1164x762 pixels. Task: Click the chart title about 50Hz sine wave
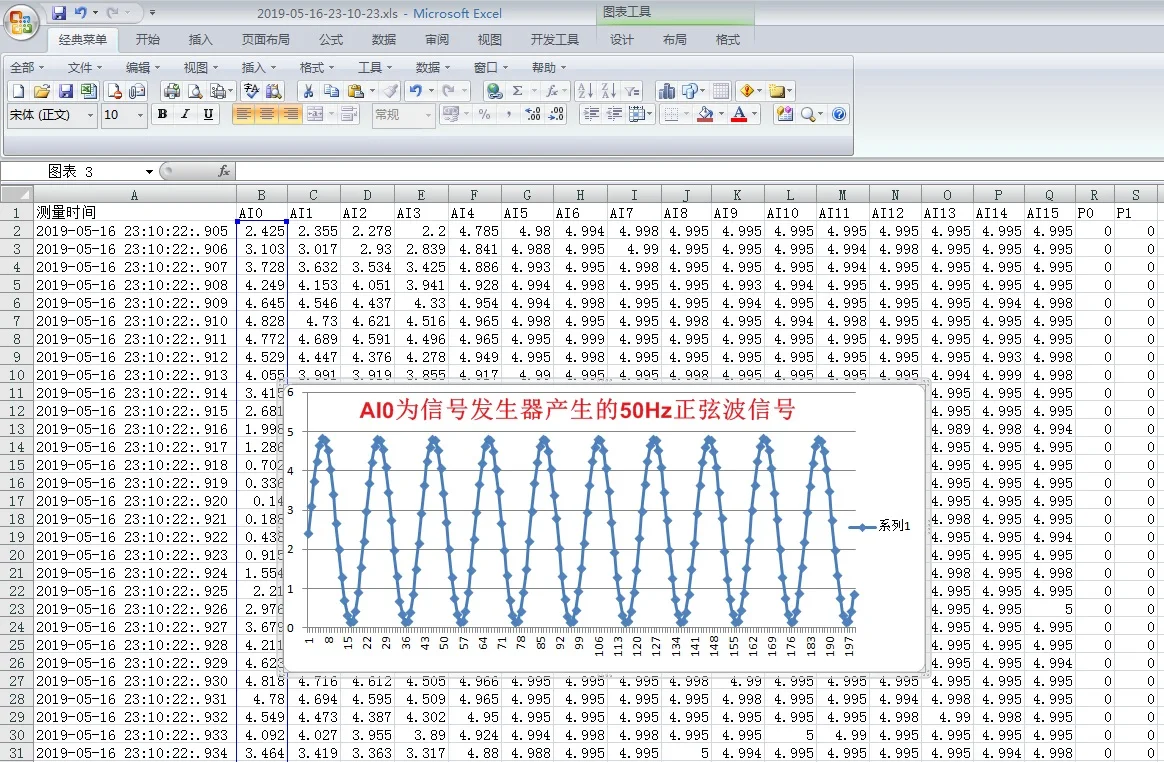[x=577, y=410]
